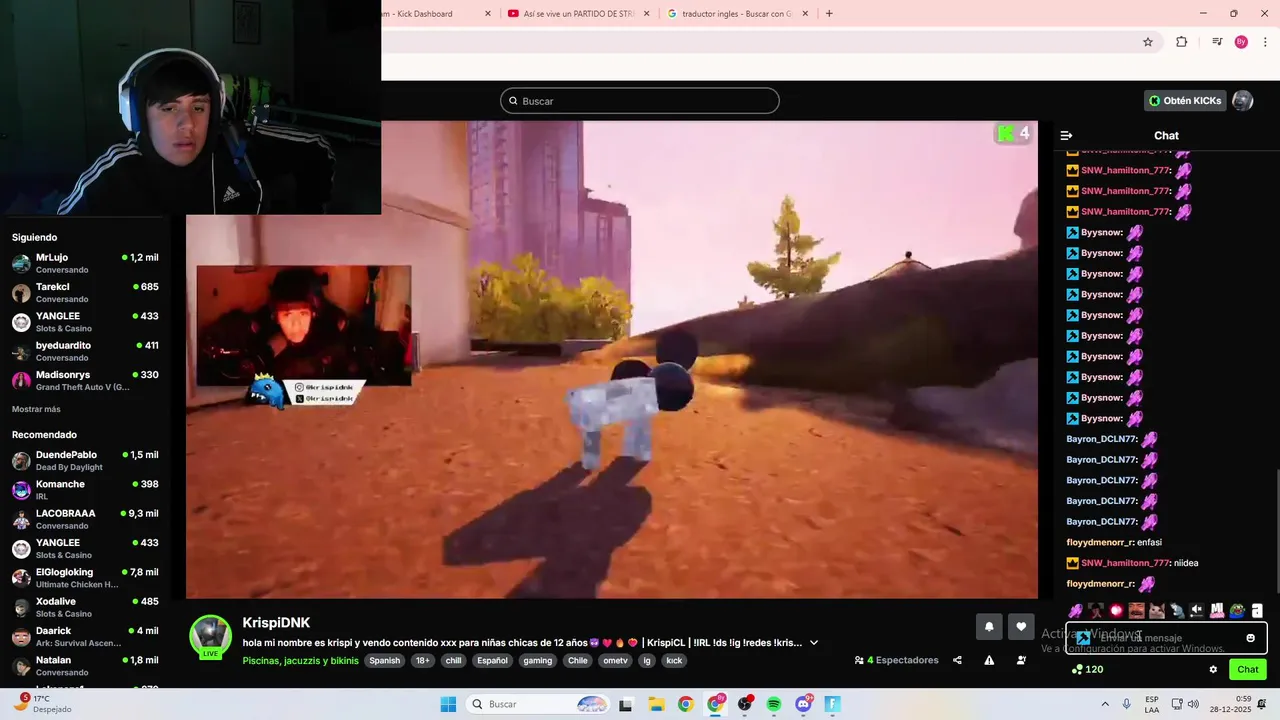Open the emoji picker in the message box
The image size is (1280, 720).
[x=1250, y=638]
